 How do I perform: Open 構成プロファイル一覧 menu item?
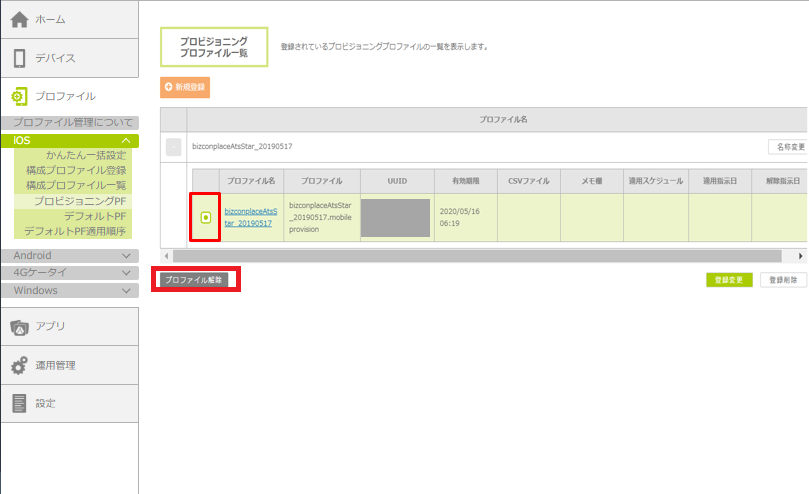click(76, 186)
